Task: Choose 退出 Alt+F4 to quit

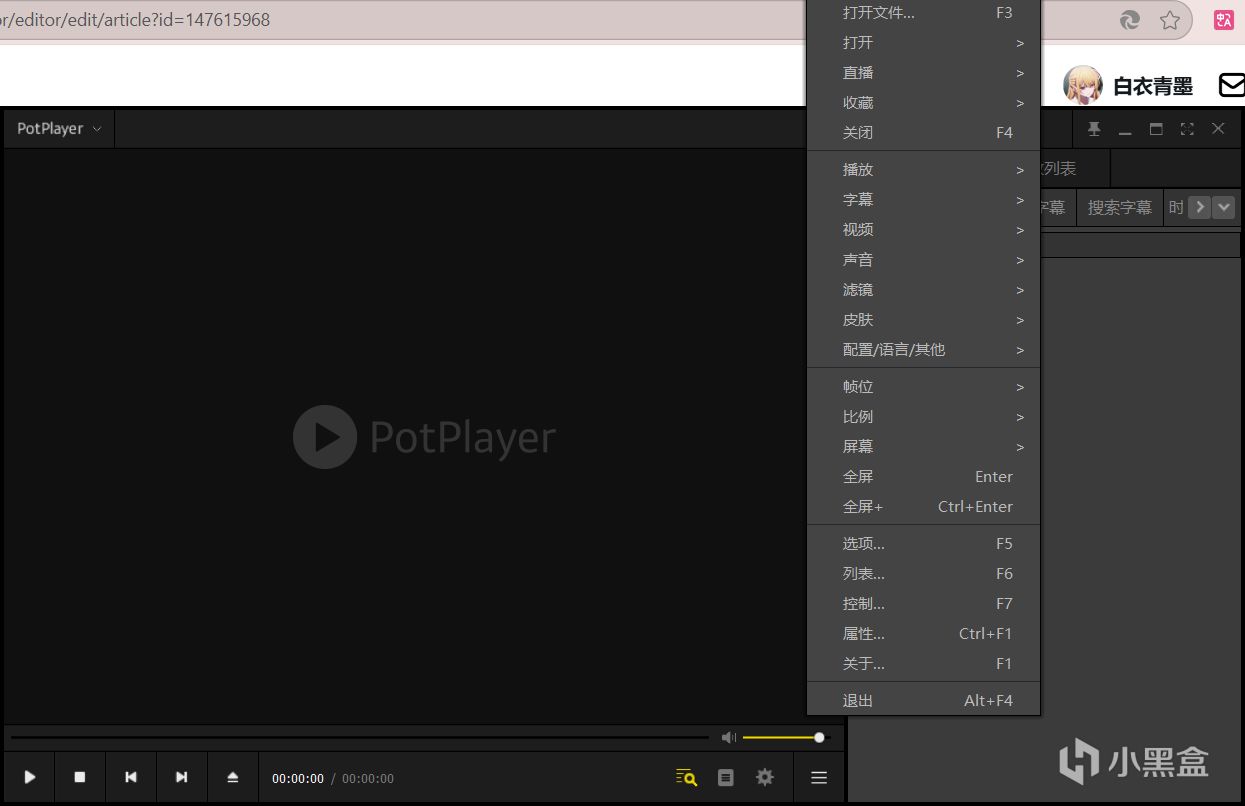Action: [x=924, y=701]
